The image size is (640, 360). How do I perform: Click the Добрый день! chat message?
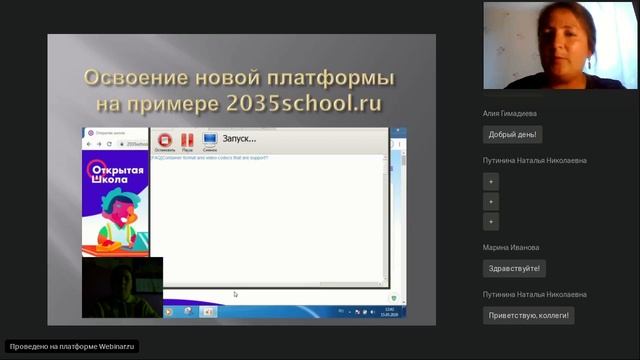[513, 135]
